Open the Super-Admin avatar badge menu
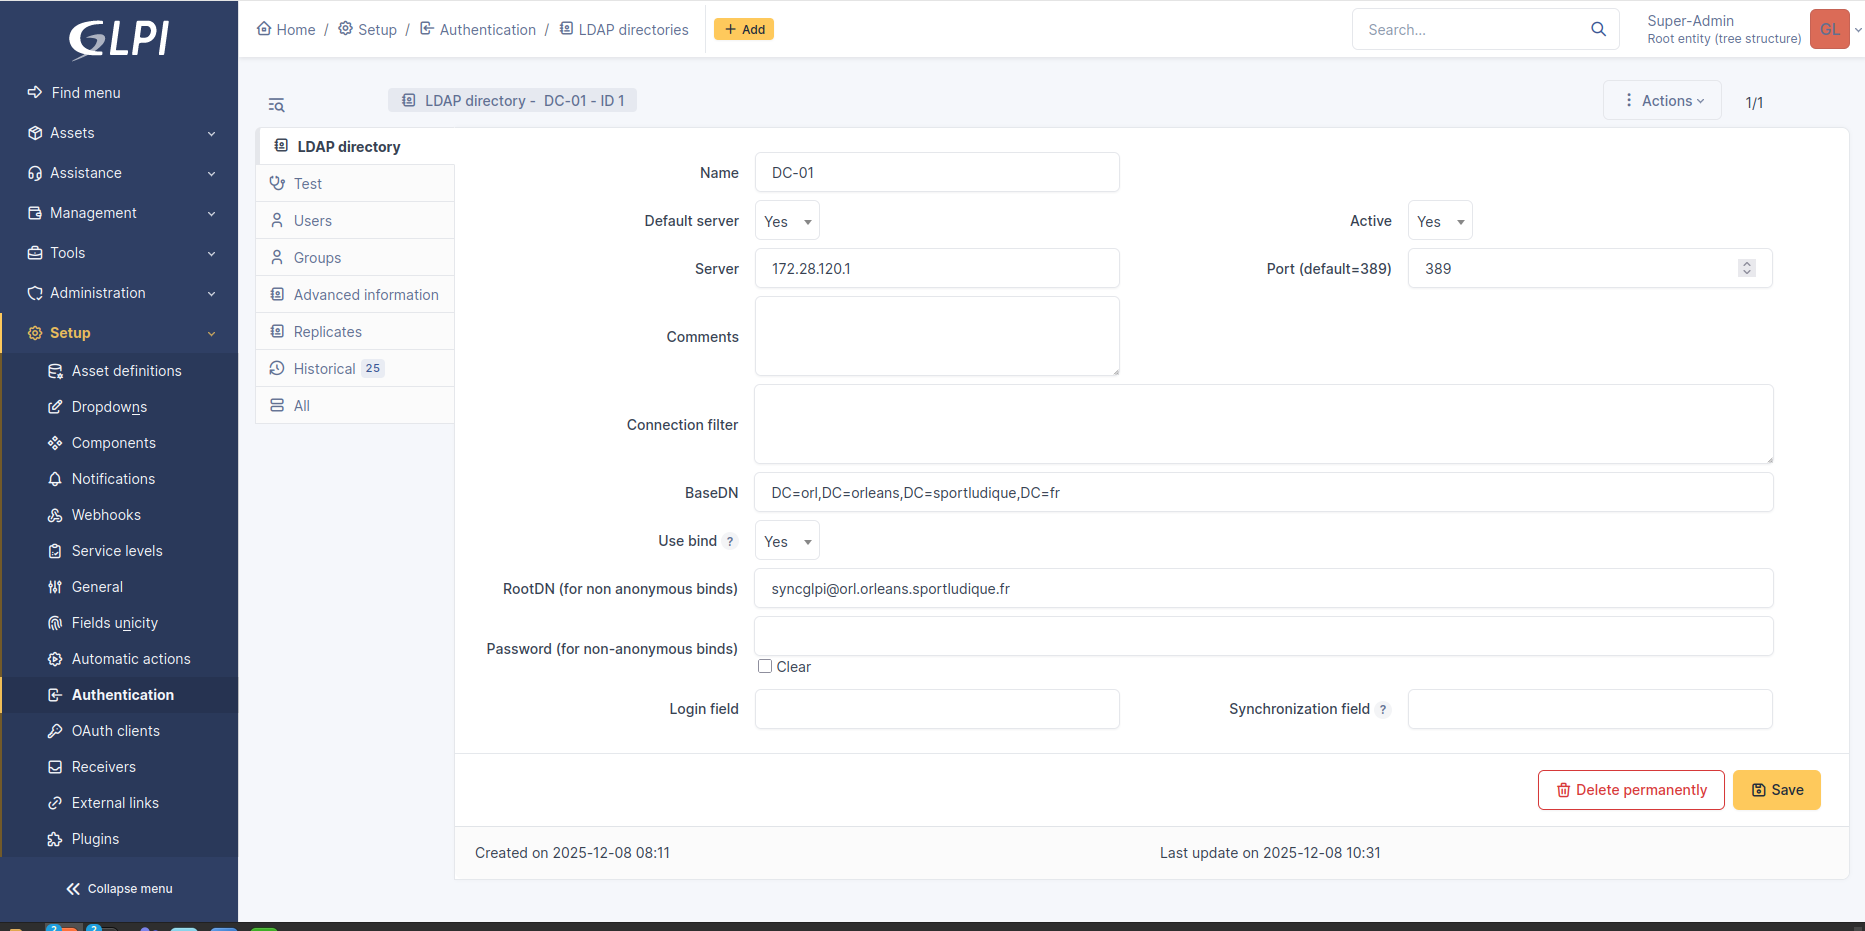This screenshot has width=1865, height=931. tap(1829, 29)
